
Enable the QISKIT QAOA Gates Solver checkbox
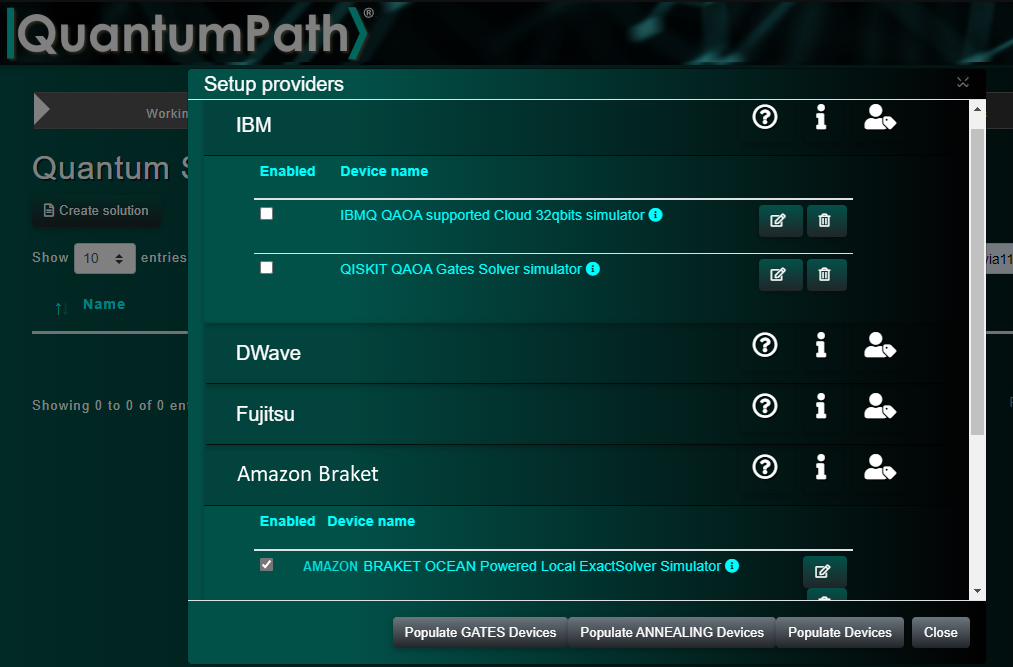(x=266, y=268)
